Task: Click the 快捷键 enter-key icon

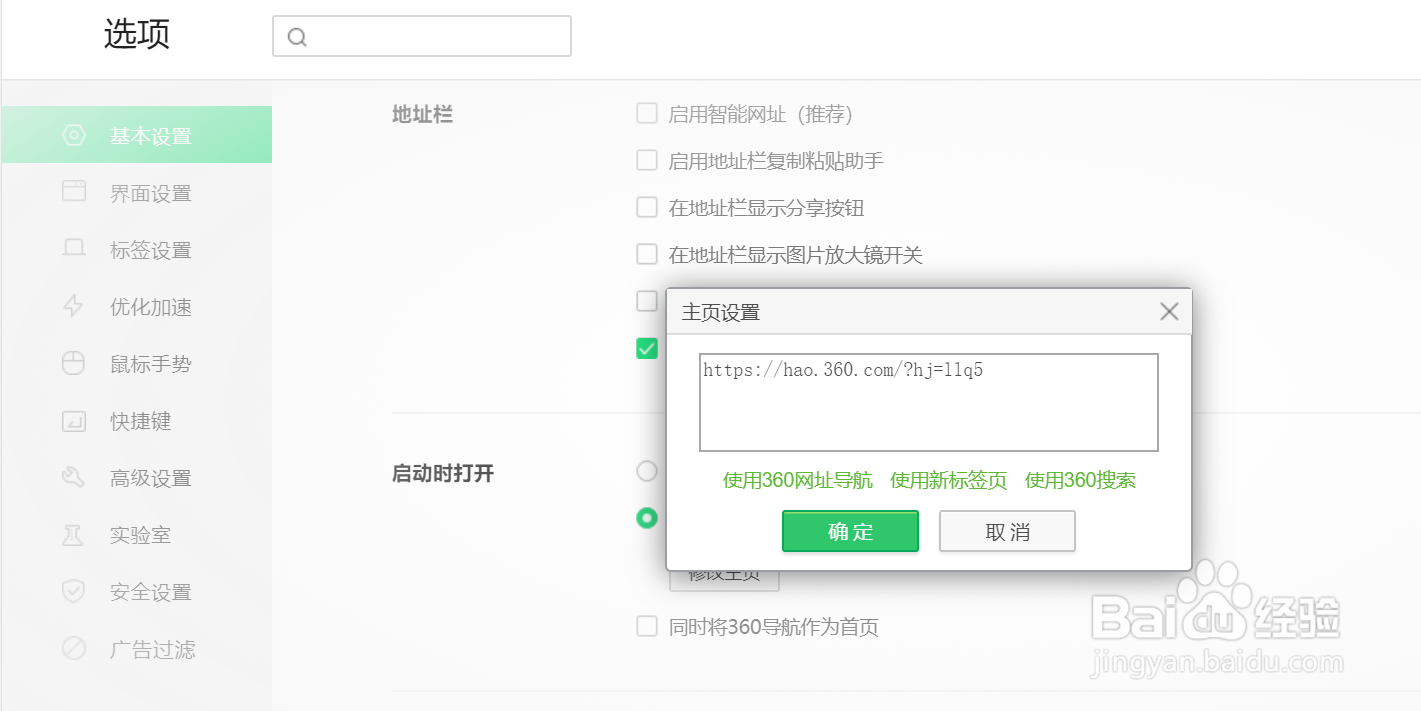Action: [74, 422]
